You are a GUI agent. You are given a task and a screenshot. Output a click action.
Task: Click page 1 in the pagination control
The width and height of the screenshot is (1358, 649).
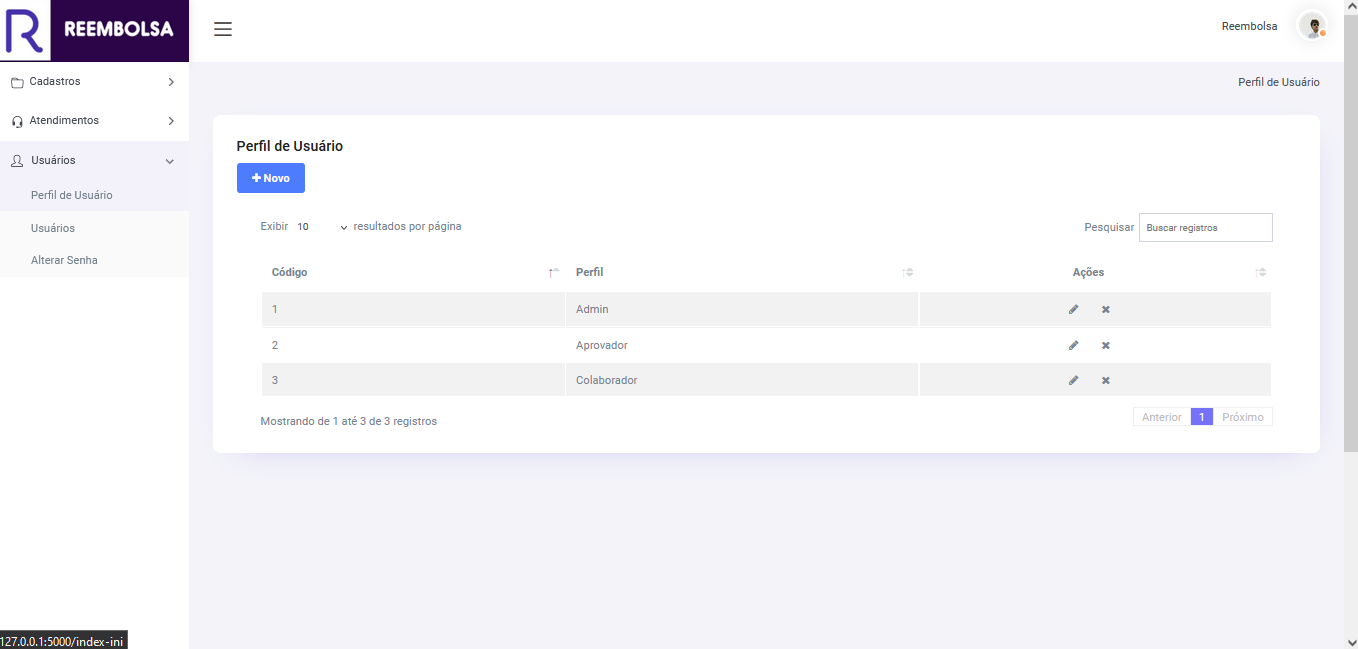(x=1201, y=416)
